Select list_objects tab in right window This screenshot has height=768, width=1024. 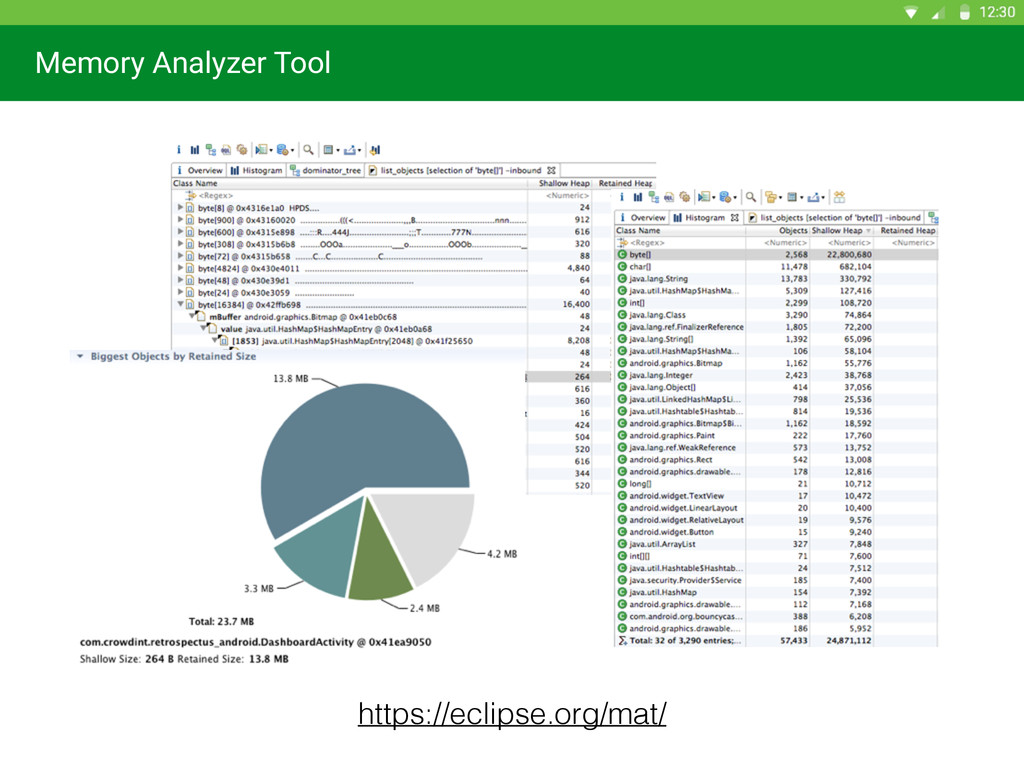click(x=835, y=217)
